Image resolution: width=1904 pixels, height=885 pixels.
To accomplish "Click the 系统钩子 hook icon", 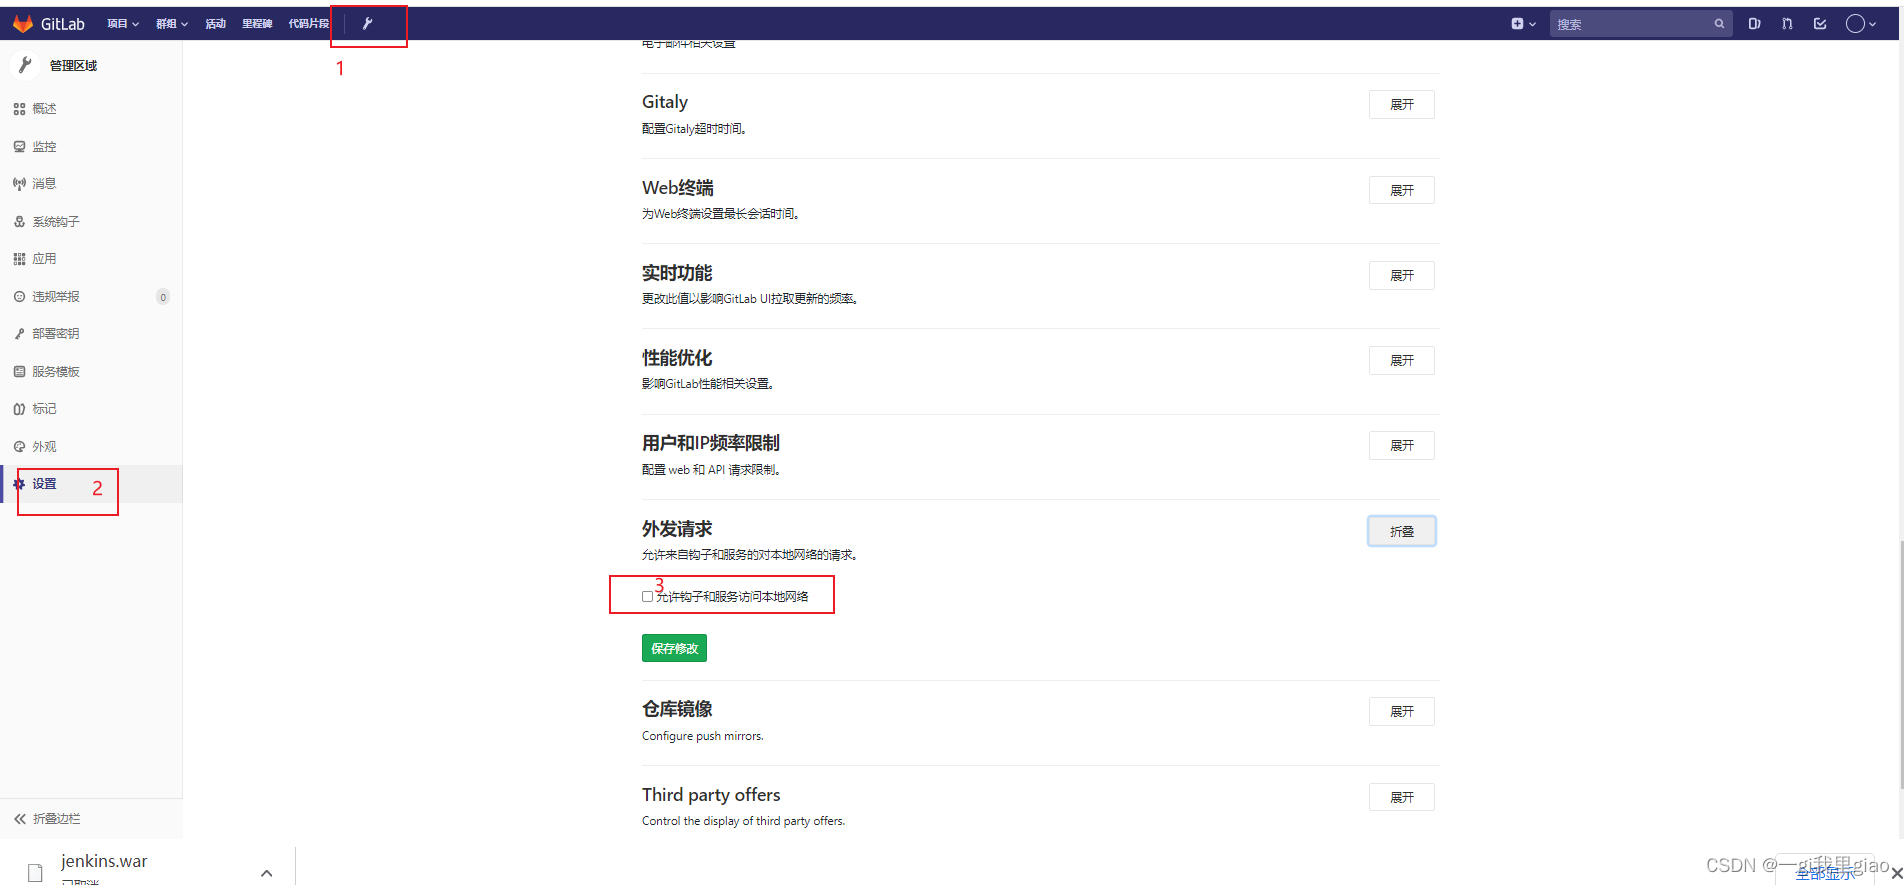I will (19, 221).
